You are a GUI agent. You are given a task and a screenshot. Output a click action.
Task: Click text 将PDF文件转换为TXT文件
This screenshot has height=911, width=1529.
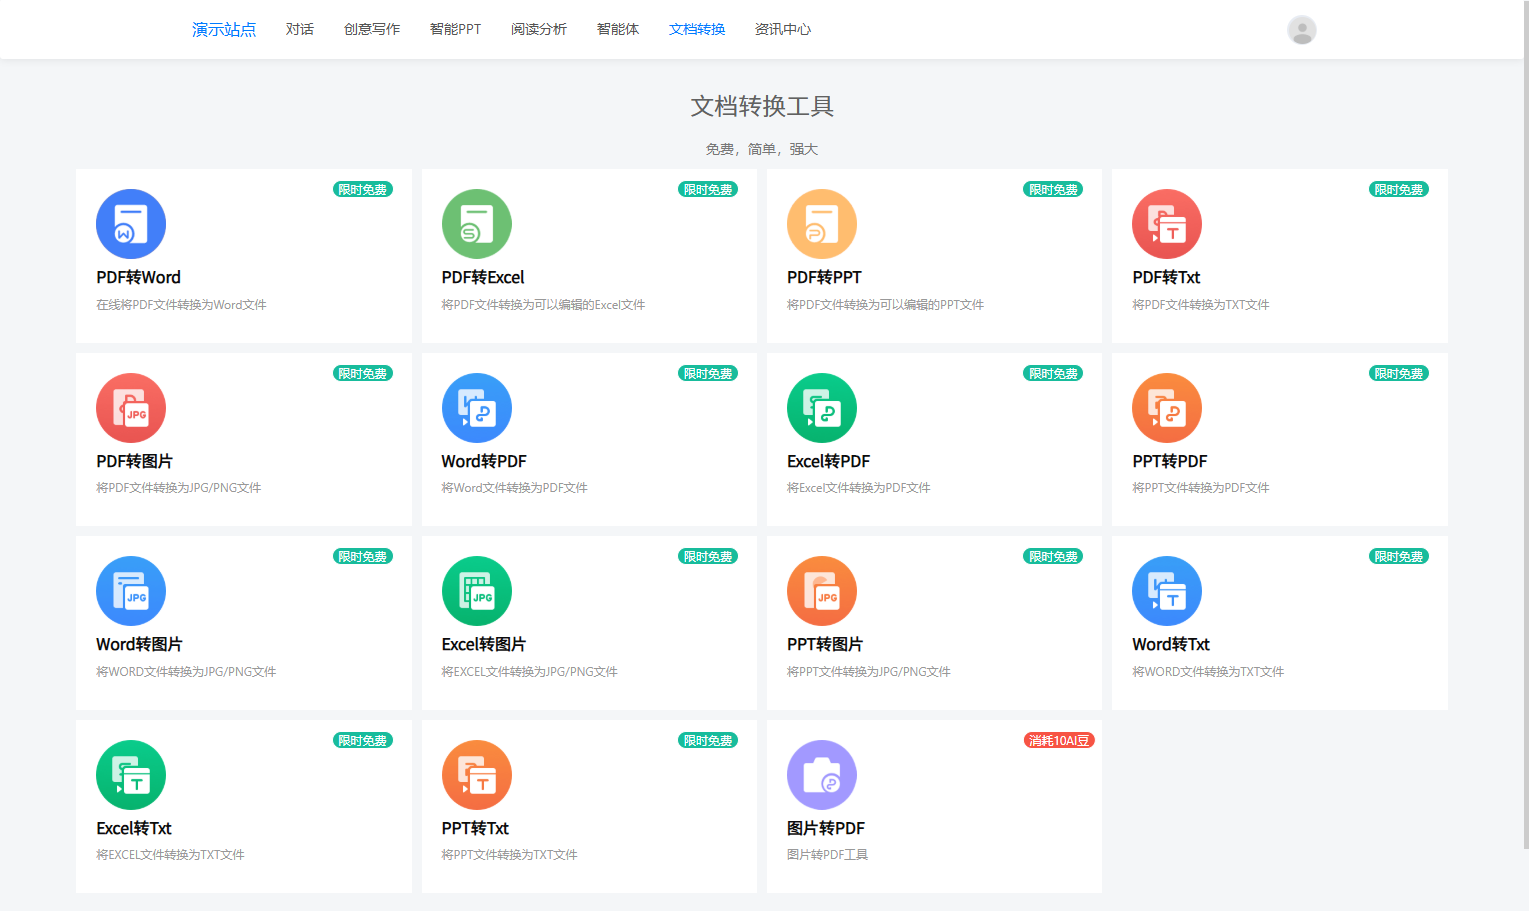[x=1200, y=305]
